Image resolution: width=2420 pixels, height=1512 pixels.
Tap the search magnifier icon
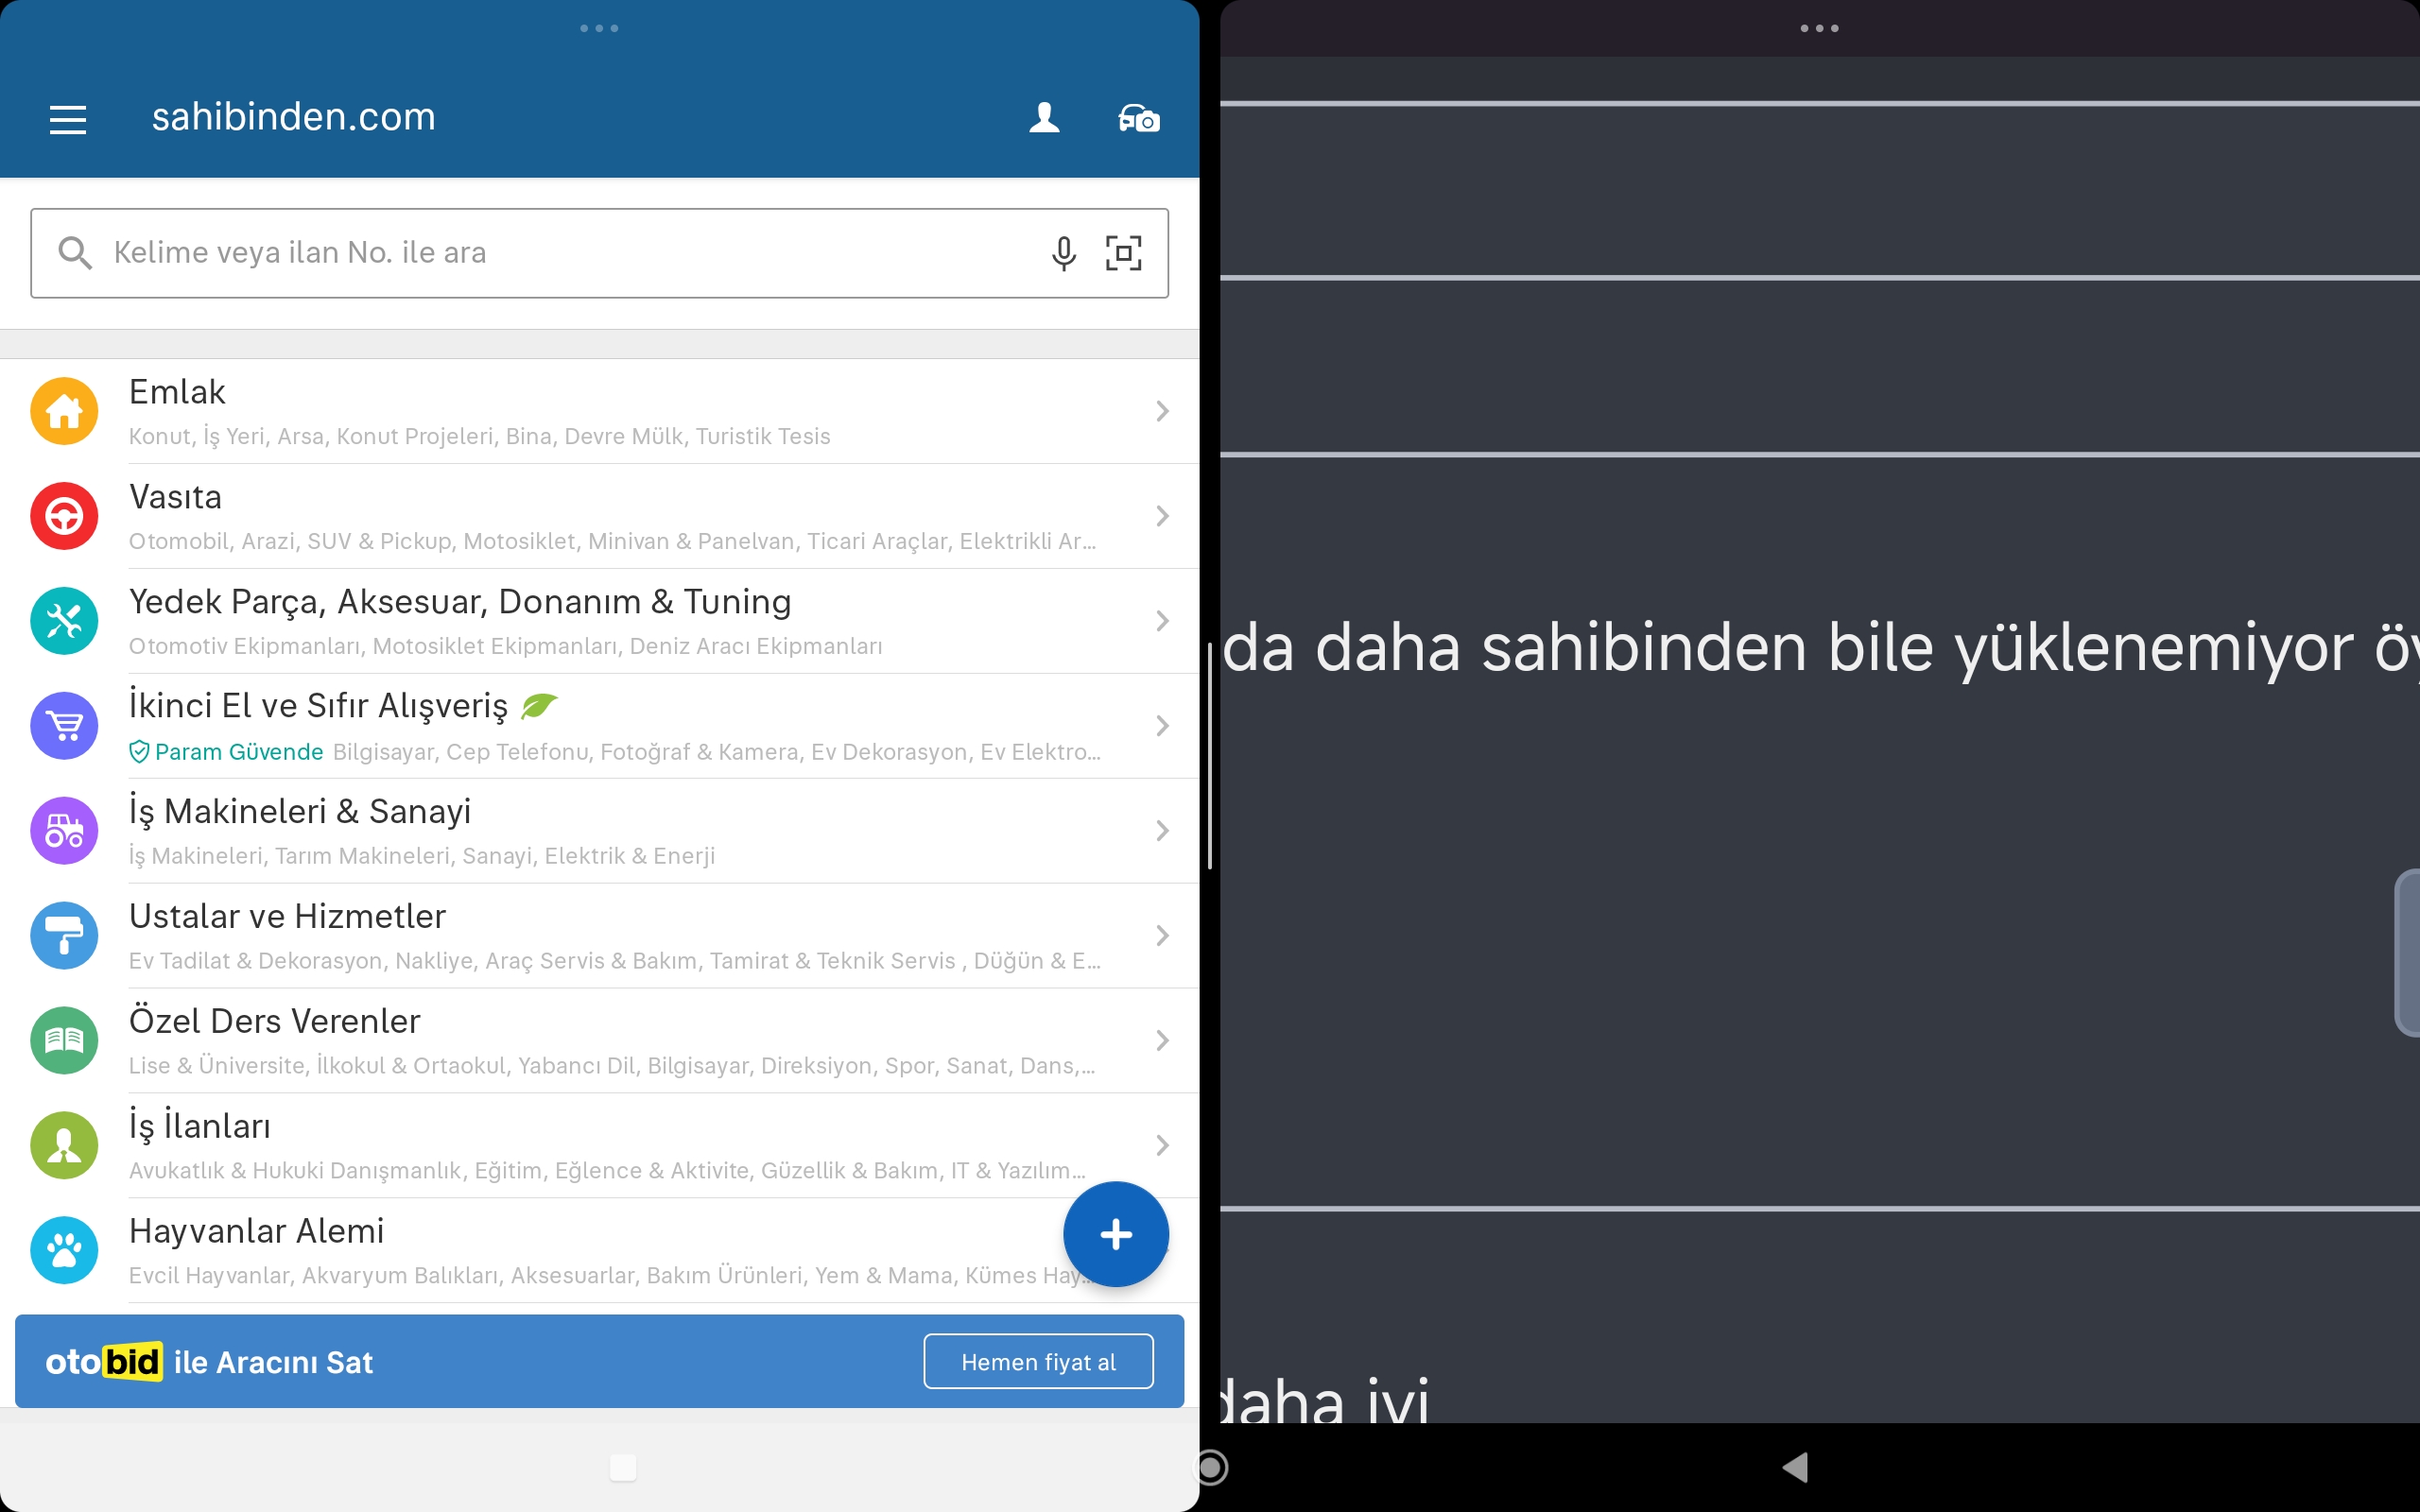(x=75, y=253)
